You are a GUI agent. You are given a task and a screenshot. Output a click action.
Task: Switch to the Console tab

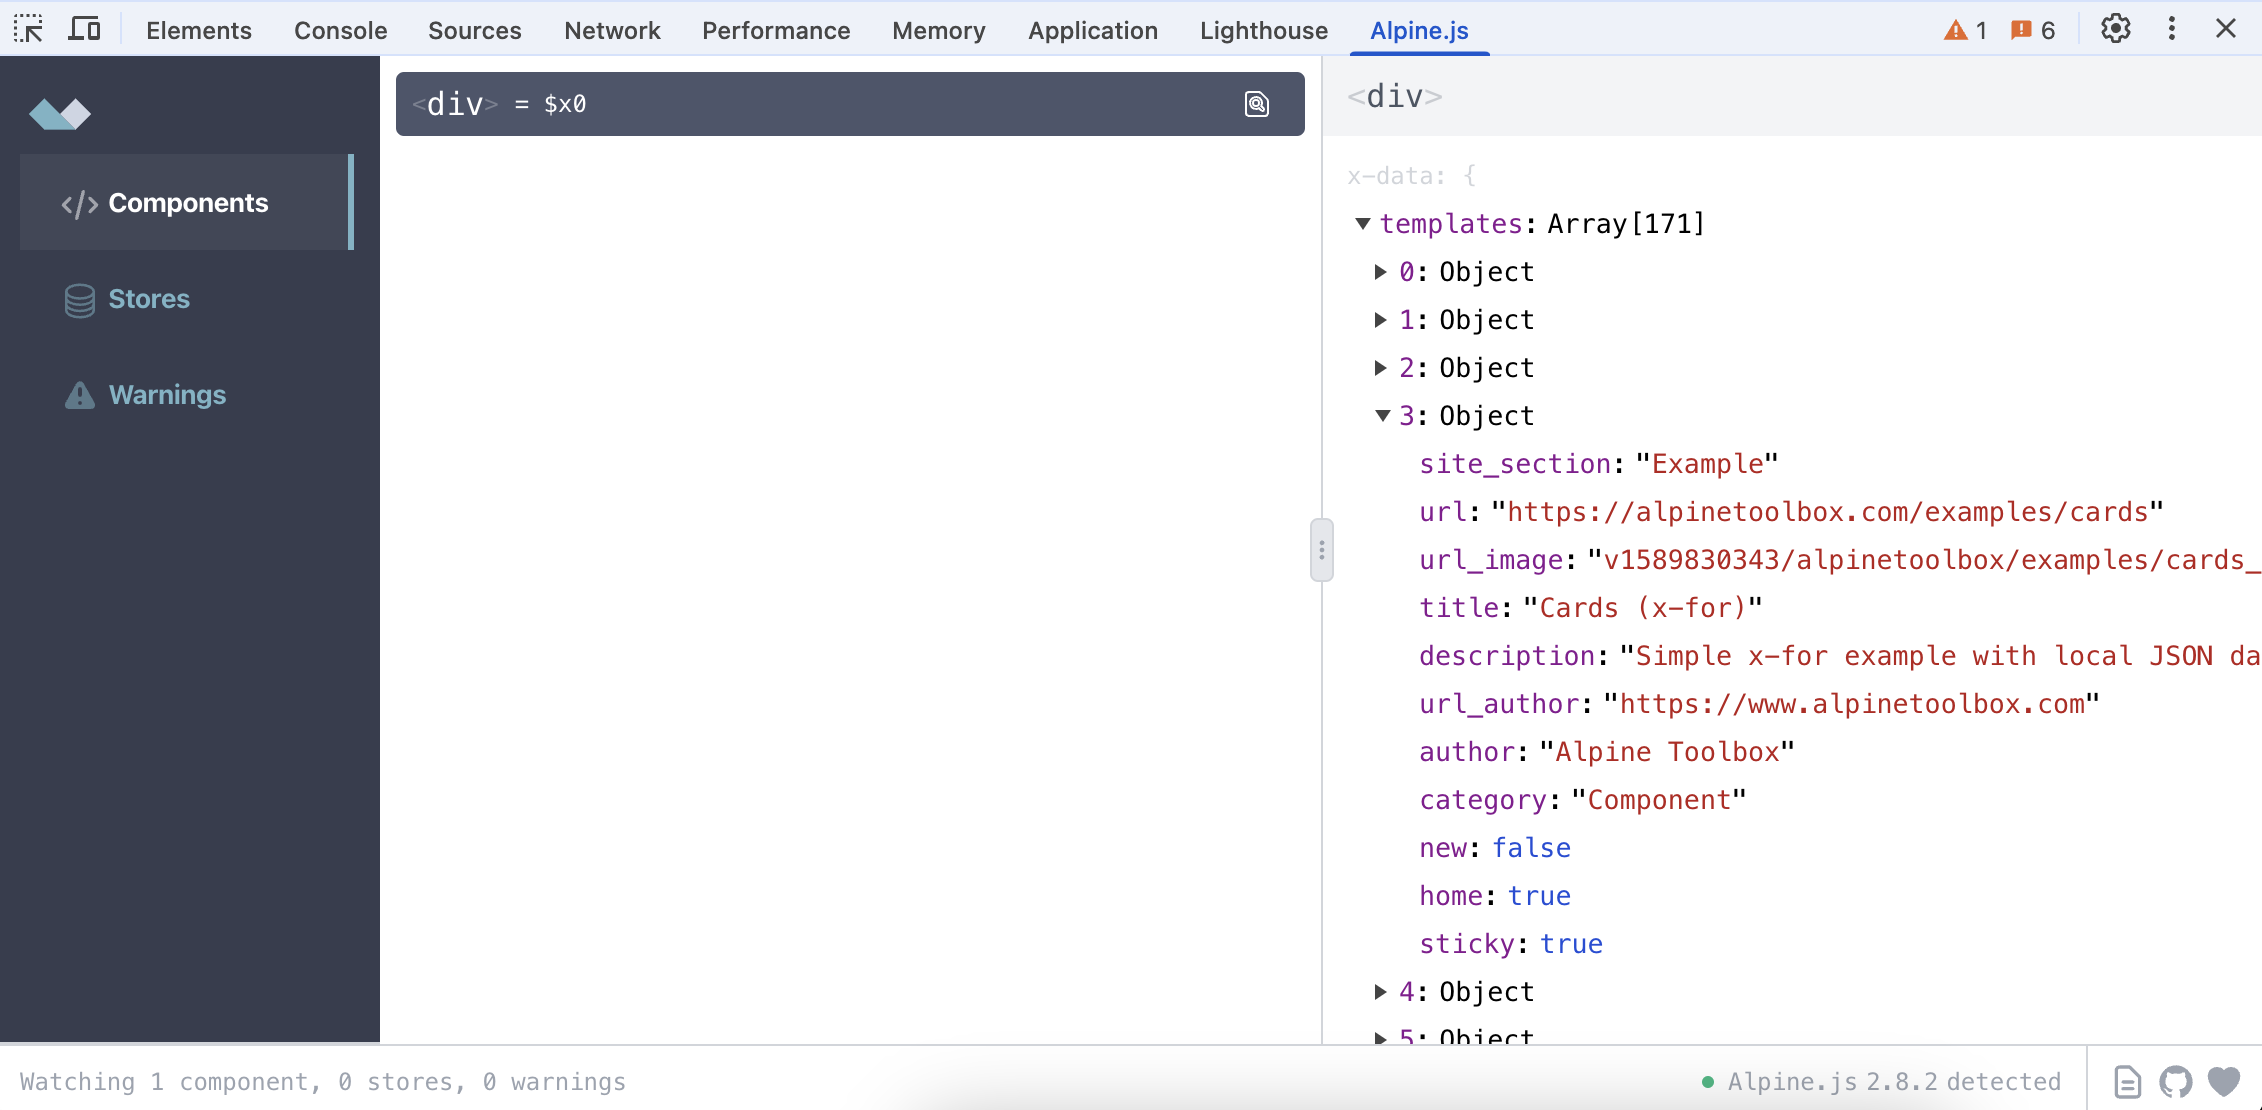pyautogui.click(x=339, y=30)
